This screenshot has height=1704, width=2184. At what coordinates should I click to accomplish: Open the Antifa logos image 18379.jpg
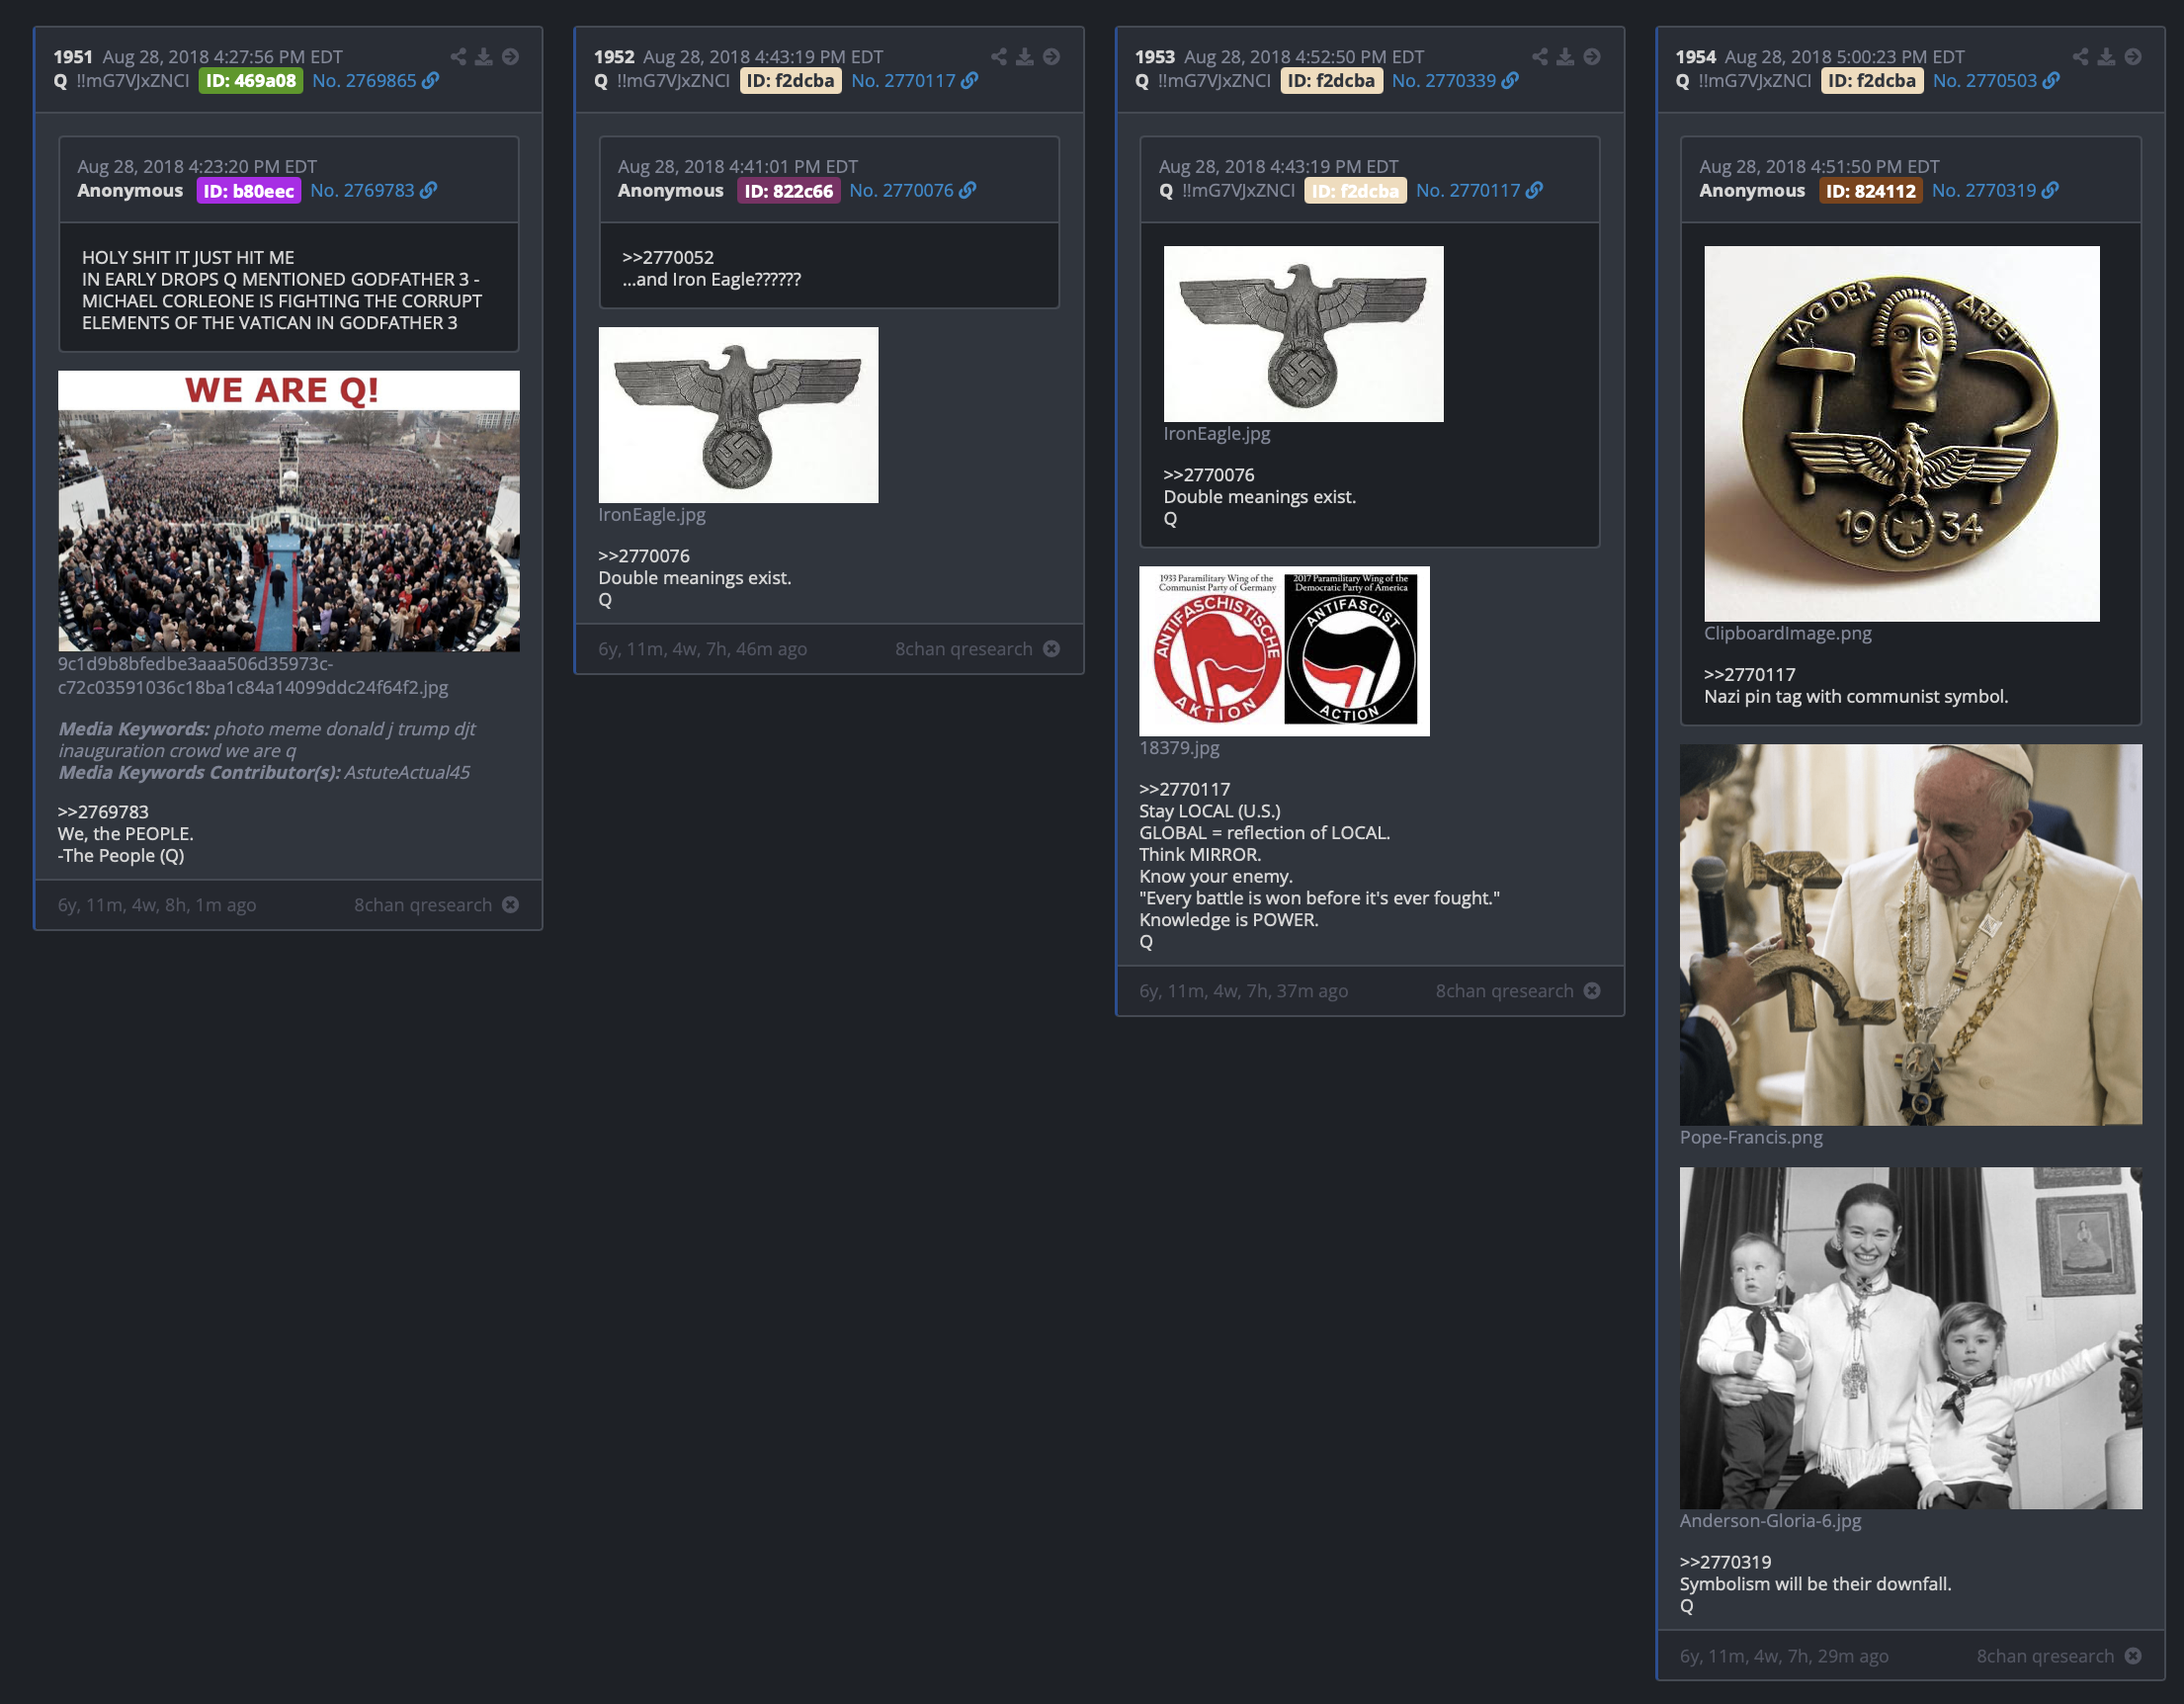[1285, 651]
